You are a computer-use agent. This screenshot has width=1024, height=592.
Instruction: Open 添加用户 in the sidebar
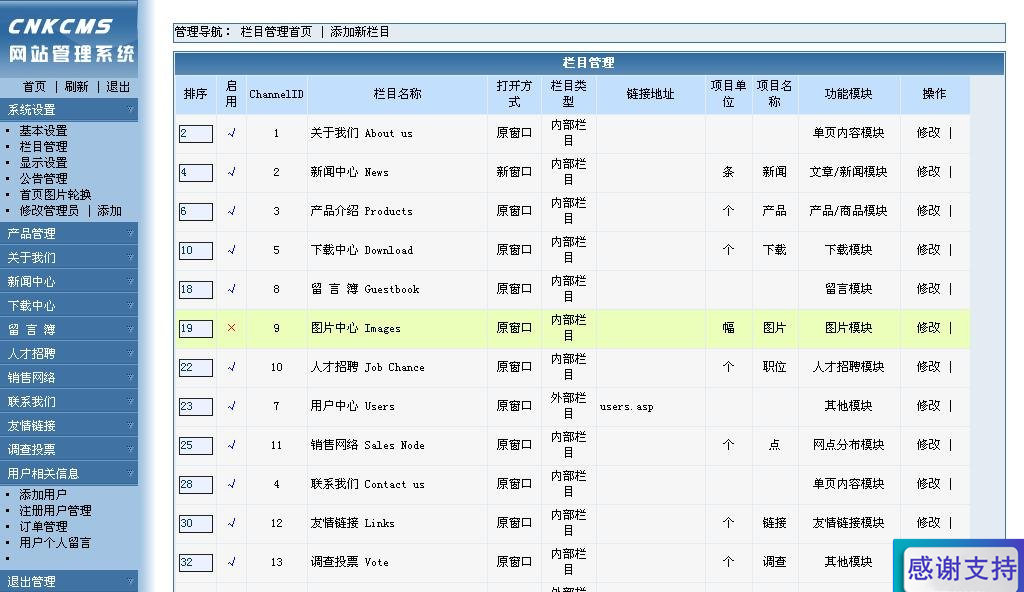click(x=43, y=495)
